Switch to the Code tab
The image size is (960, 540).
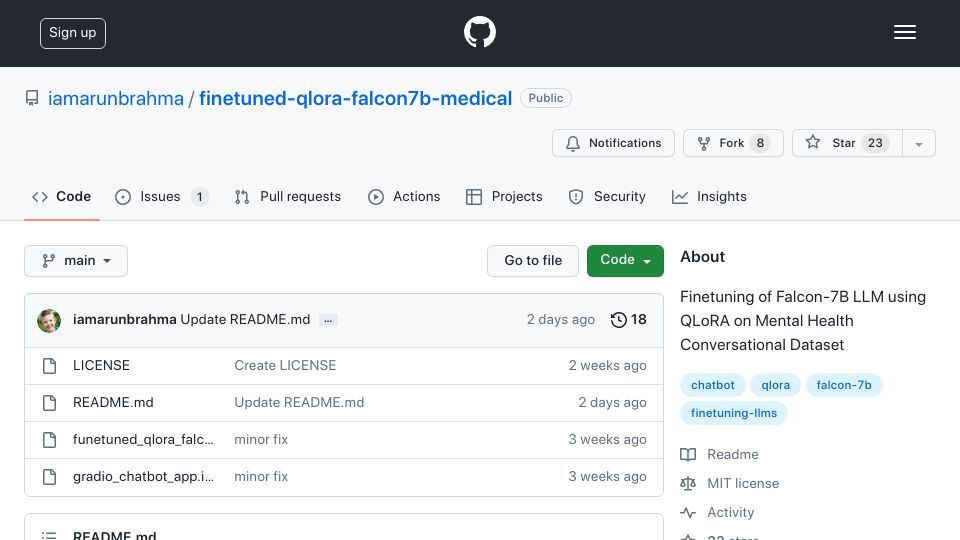(x=61, y=197)
